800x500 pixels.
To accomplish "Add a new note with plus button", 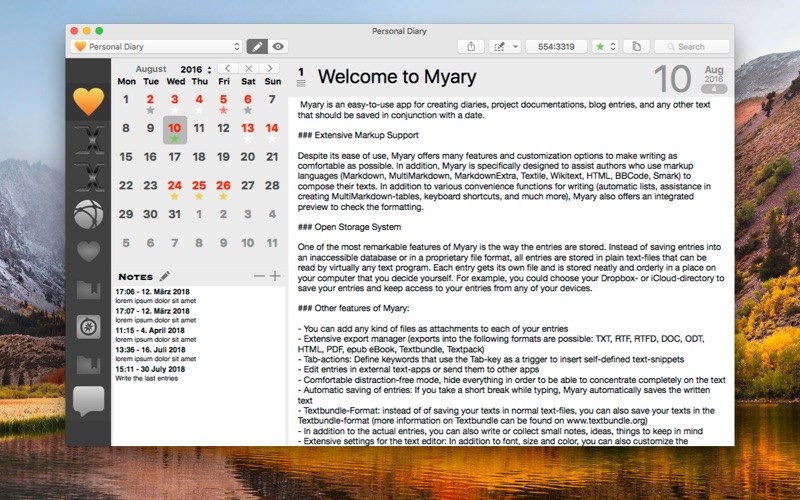I will point(275,276).
